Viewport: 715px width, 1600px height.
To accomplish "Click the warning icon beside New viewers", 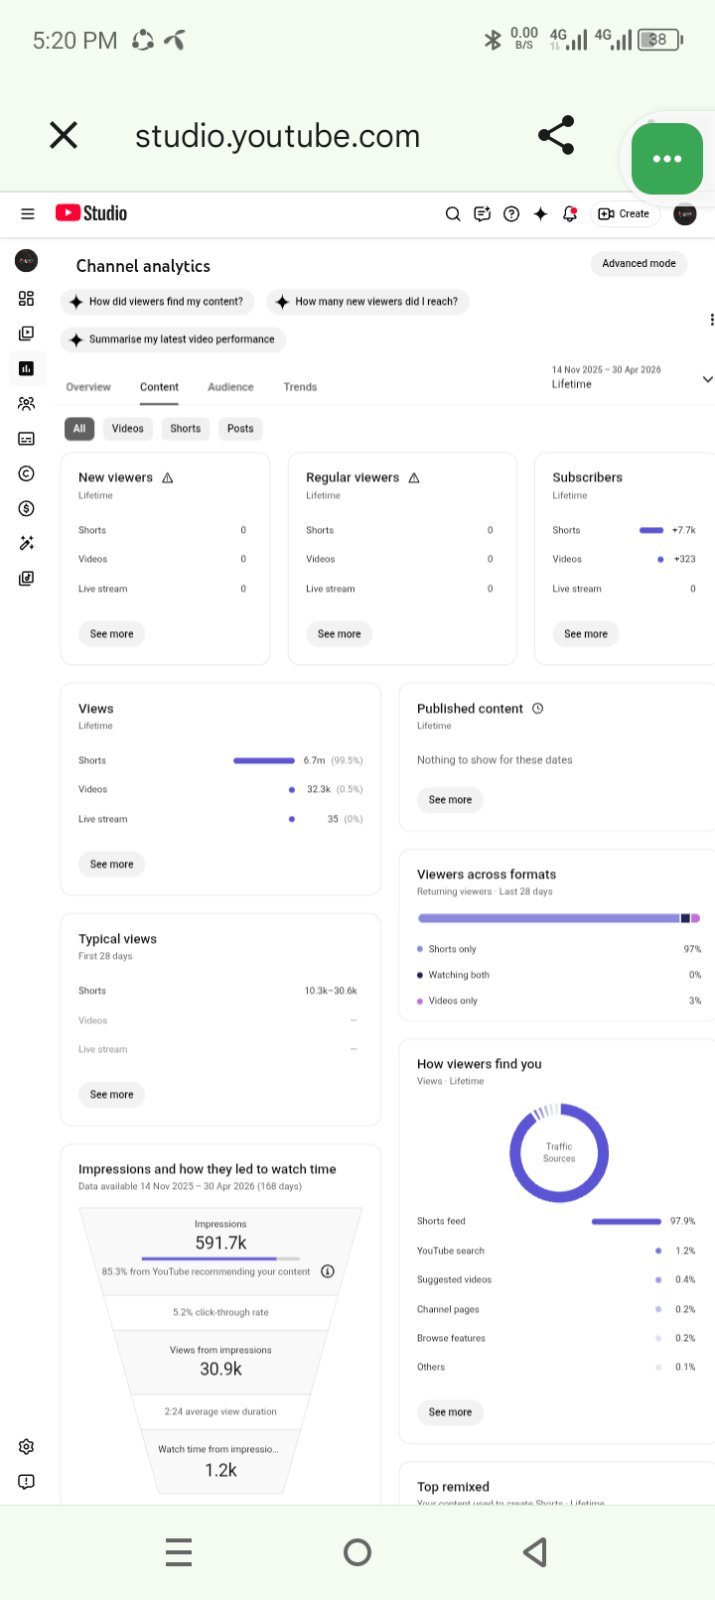I will (x=167, y=478).
